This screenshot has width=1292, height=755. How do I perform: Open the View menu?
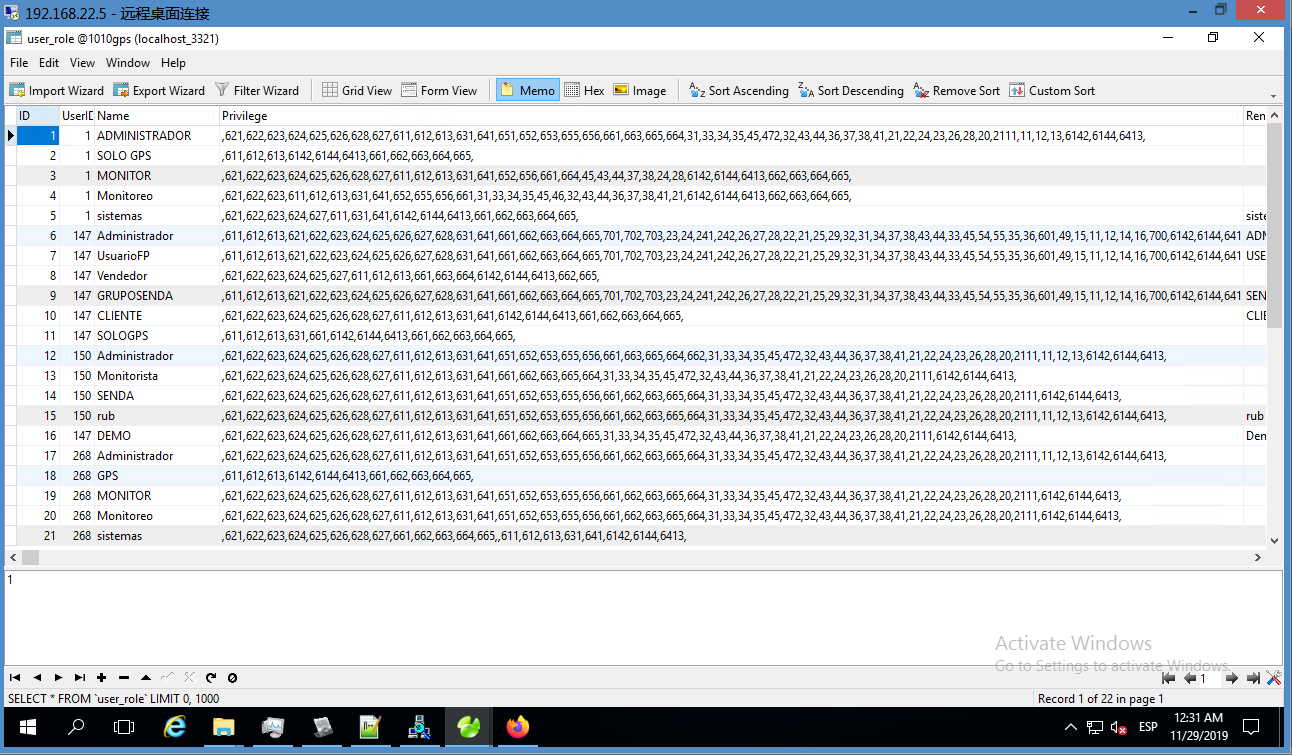coord(82,62)
